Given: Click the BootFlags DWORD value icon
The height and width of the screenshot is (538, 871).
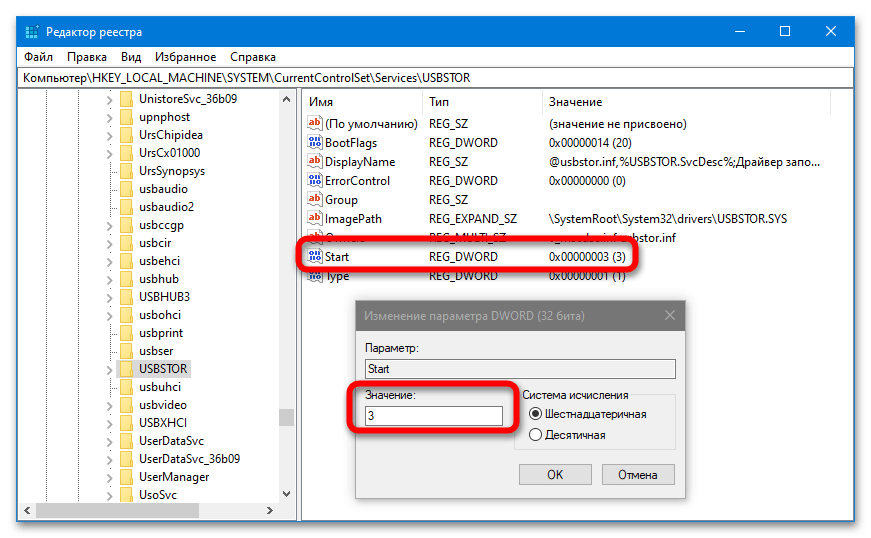Looking at the screenshot, I should point(314,143).
